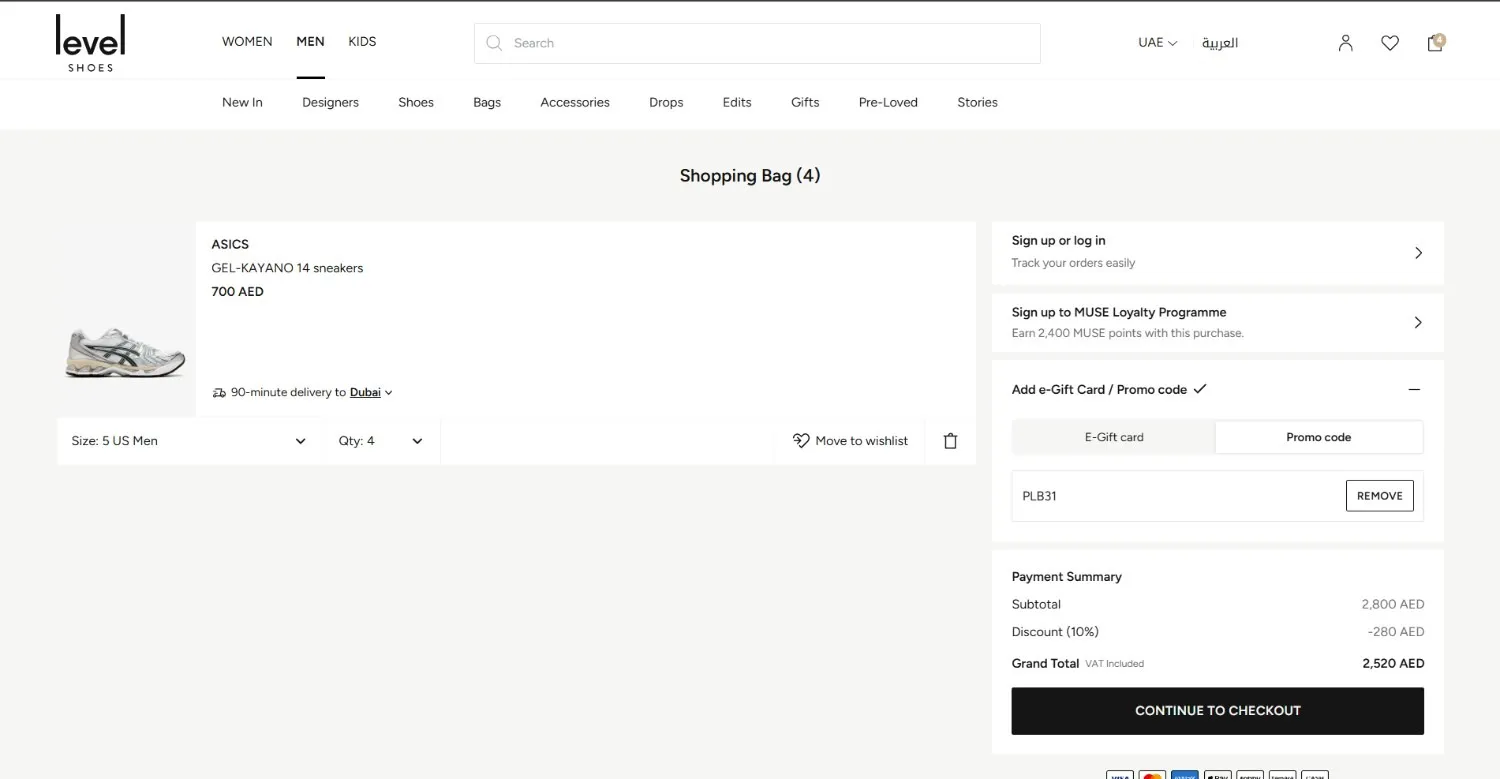Select the KIDS category

click(x=362, y=42)
